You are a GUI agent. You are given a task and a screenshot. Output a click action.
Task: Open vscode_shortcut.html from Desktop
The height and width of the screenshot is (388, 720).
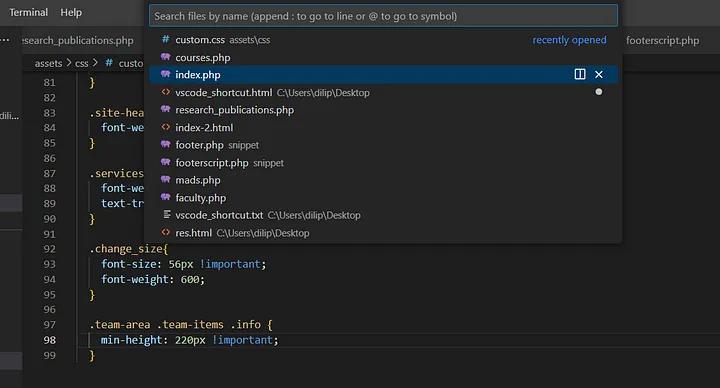click(x=383, y=92)
